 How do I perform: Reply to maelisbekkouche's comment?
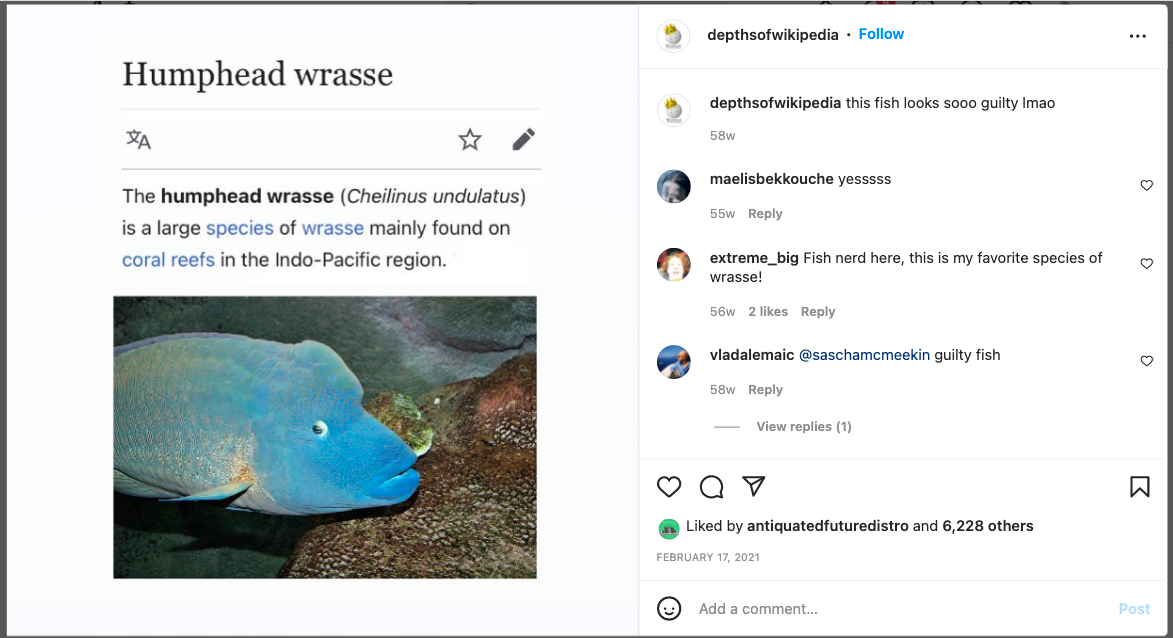[765, 214]
